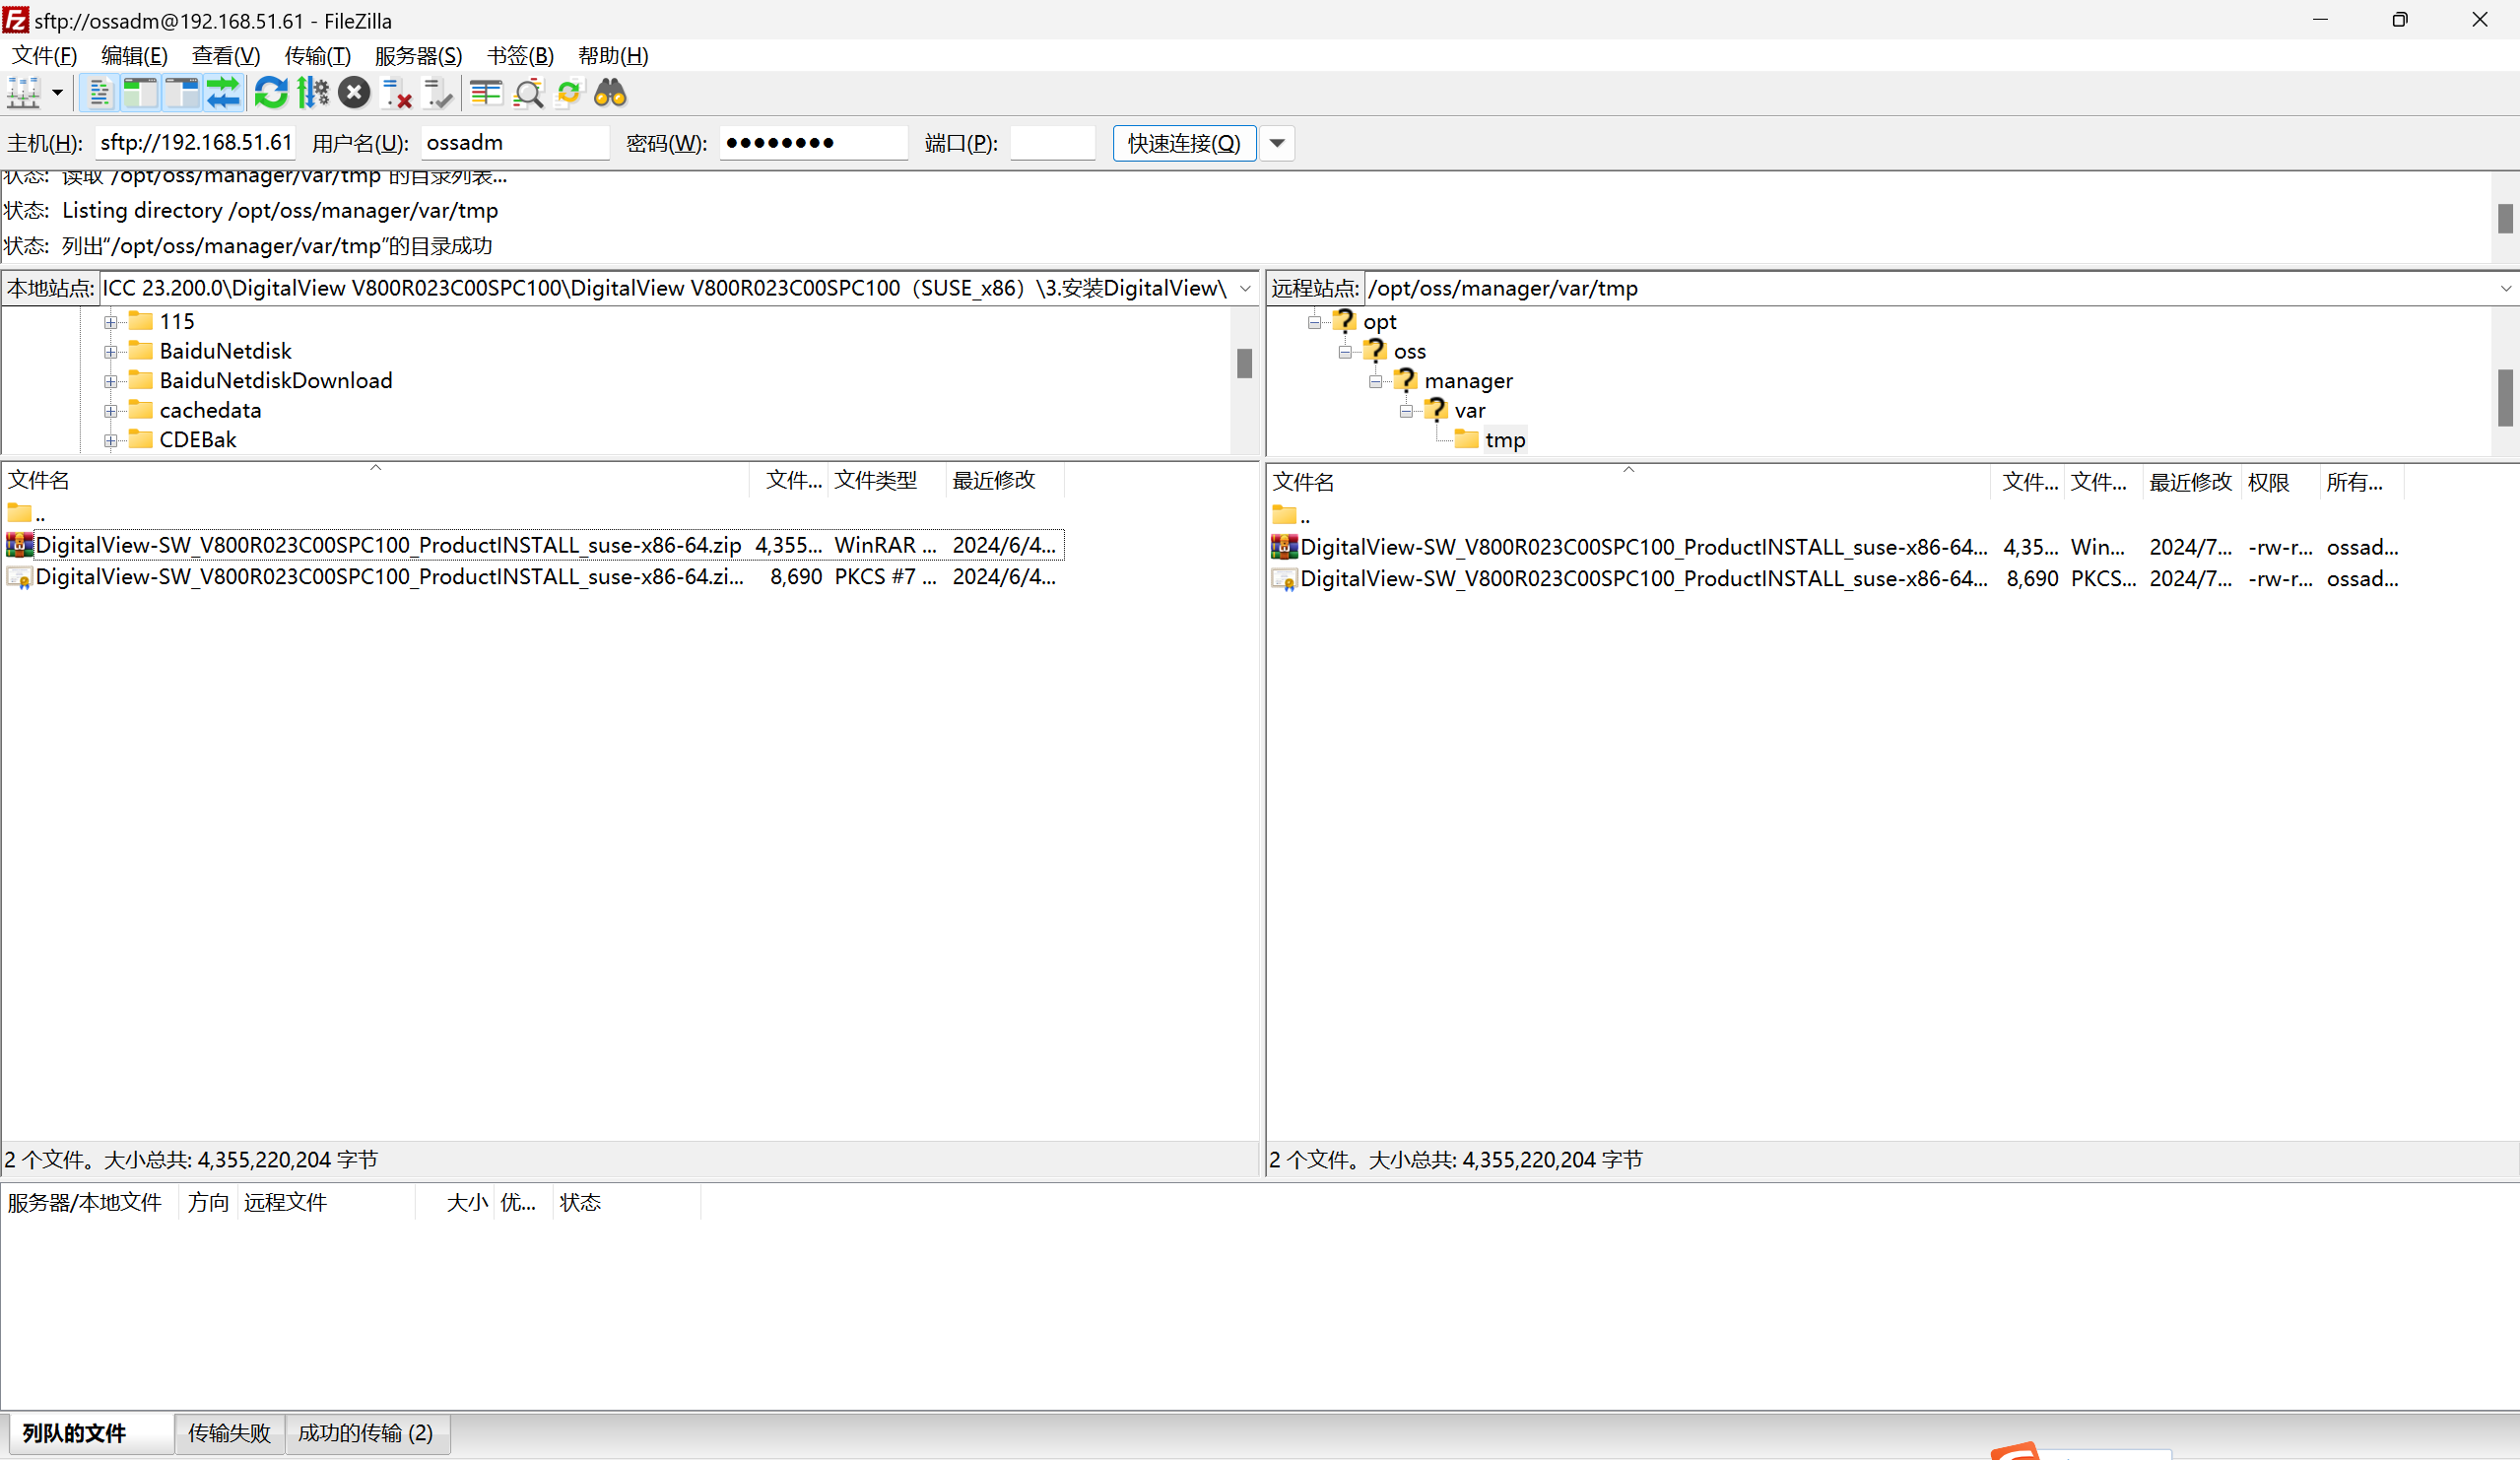Click the remote tree scrollbar thumb
Screen dimensions: 2520x1460
pos(2505,398)
